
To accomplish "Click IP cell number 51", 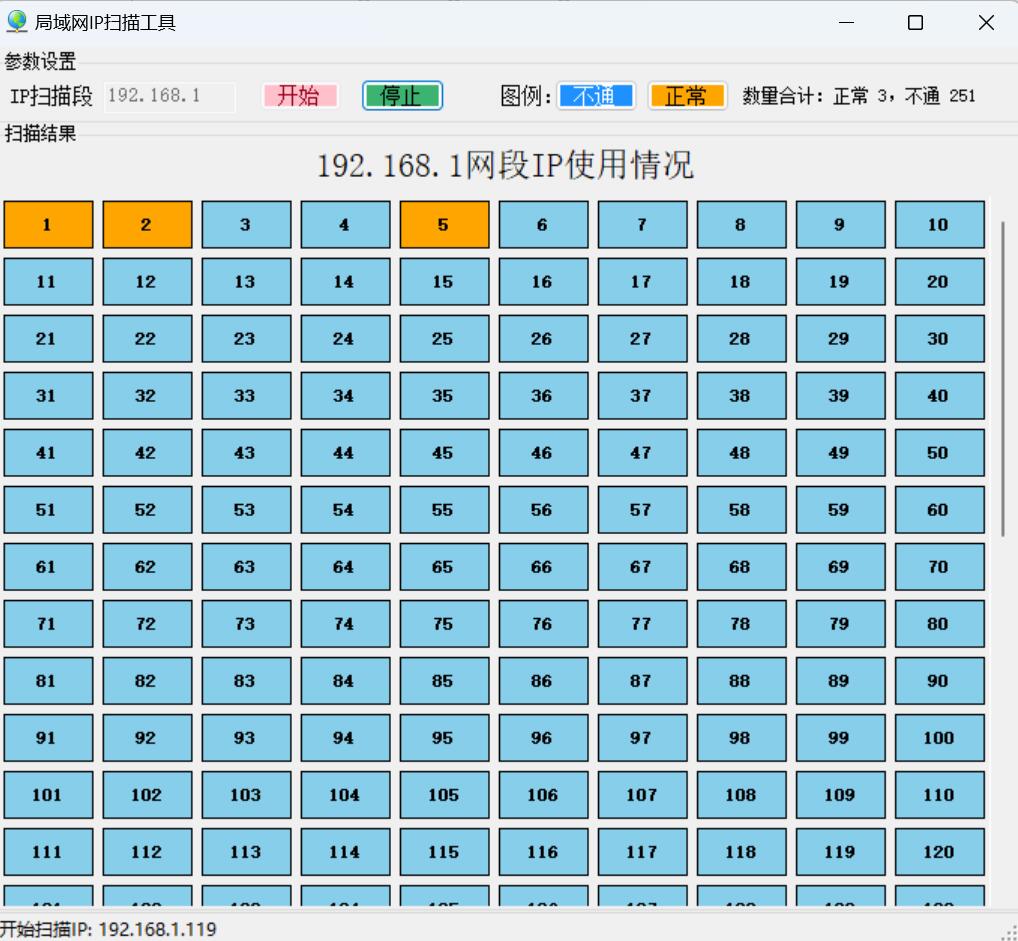I will point(48,510).
